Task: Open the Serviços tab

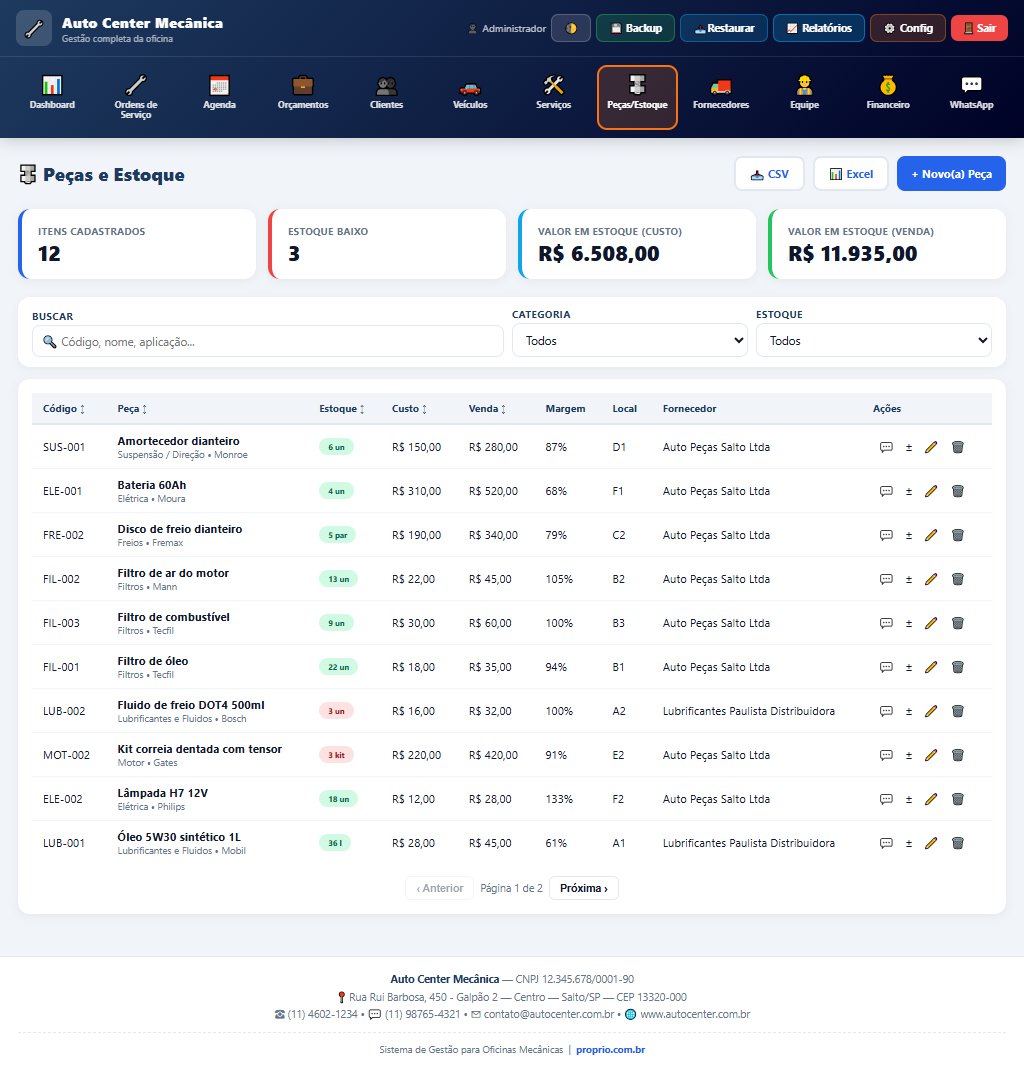Action: pyautogui.click(x=554, y=96)
